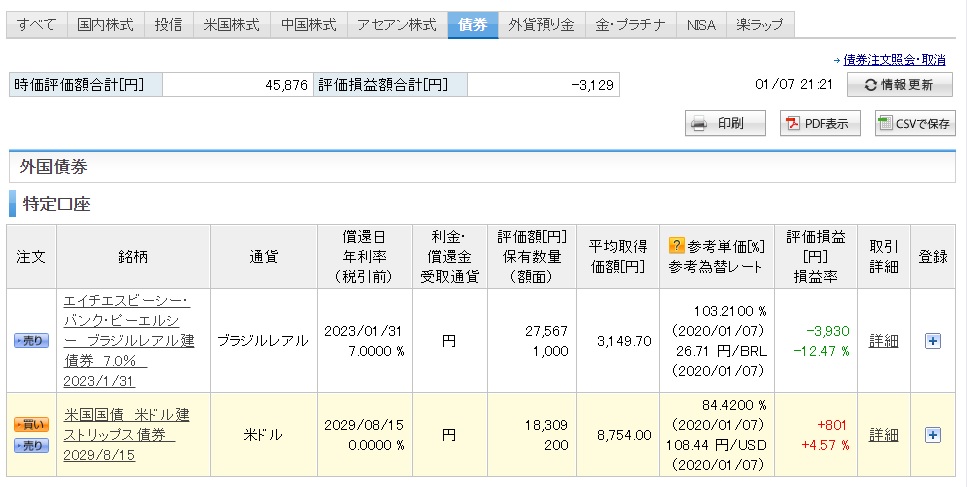This screenshot has width=967, height=487.
Task: Click the ブラジルレアル currency cell
Action: point(263,341)
